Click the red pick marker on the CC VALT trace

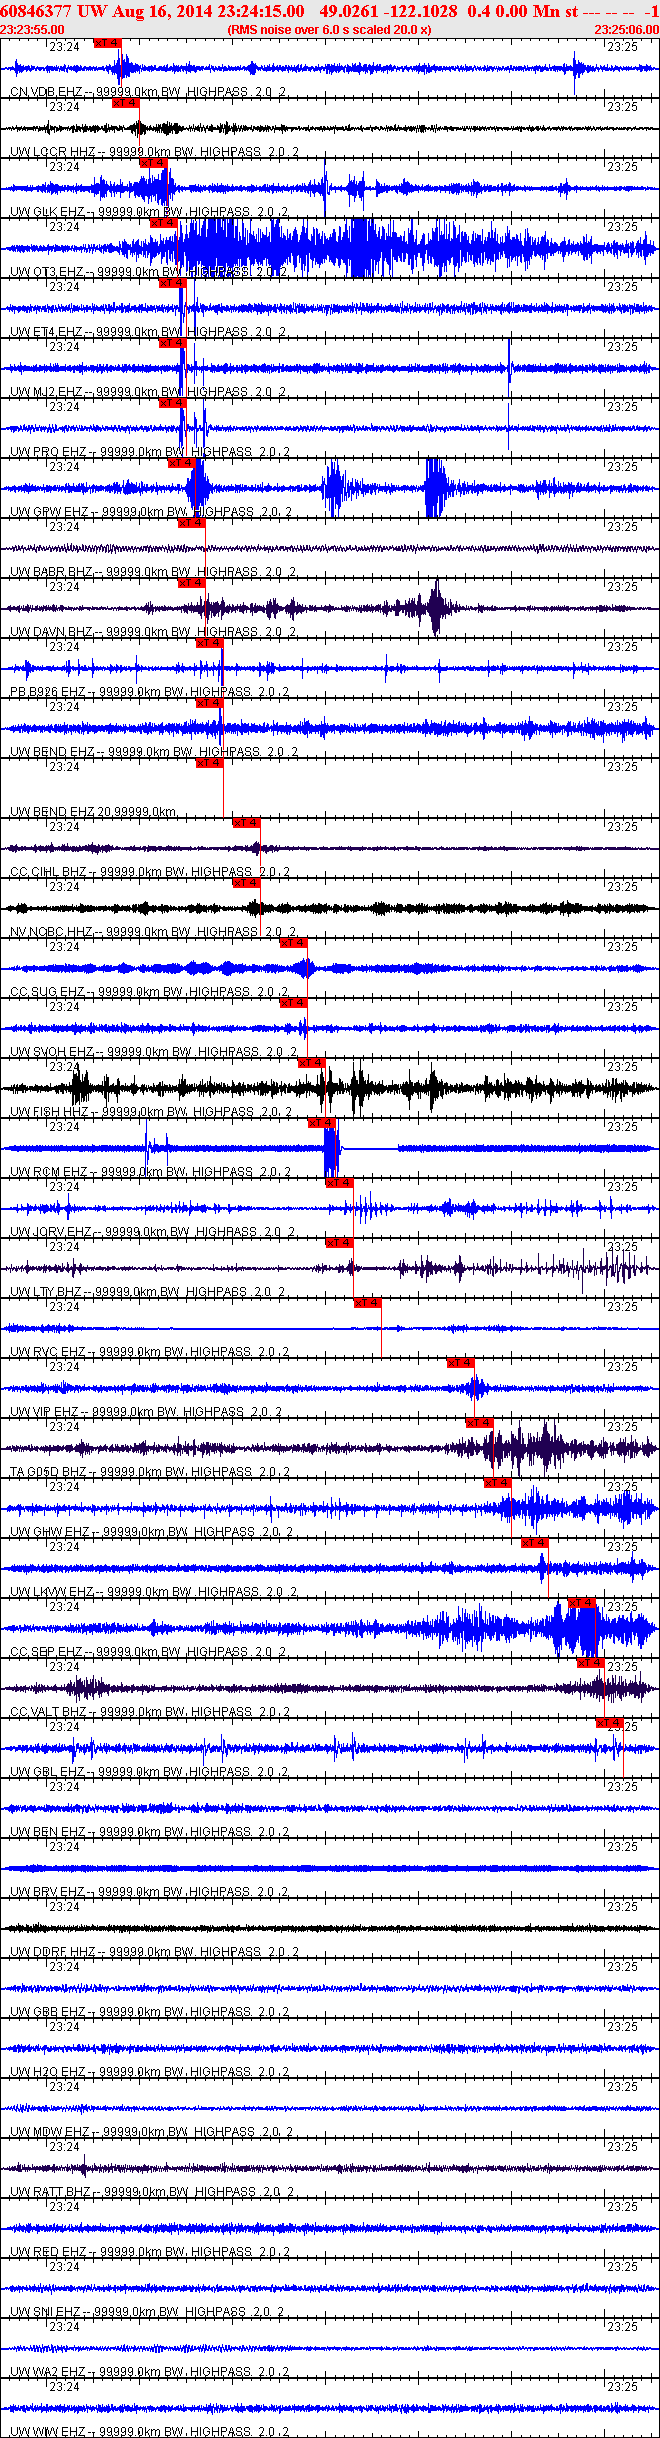coord(591,1663)
